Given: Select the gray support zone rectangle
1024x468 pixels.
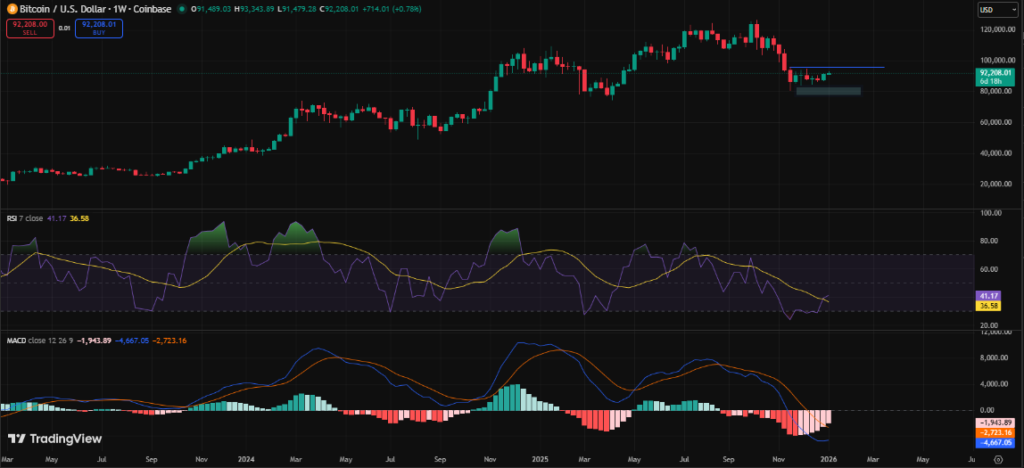Looking at the screenshot, I should 828,91.
